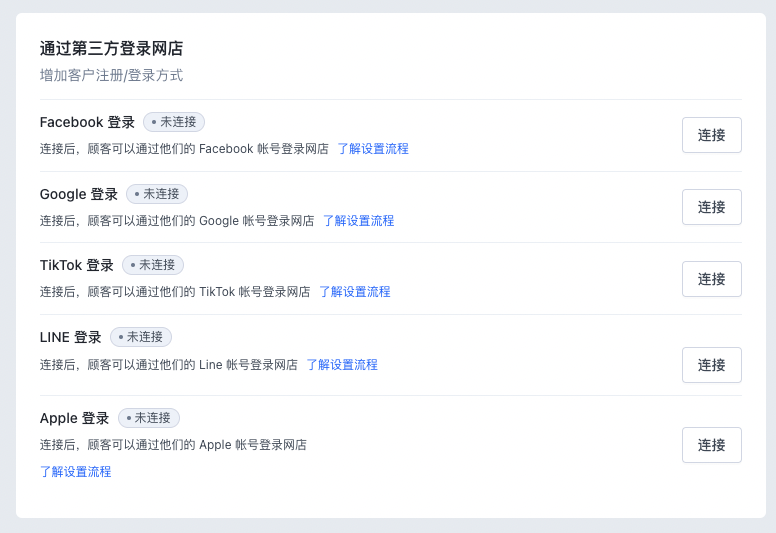This screenshot has height=533, width=776.
Task: Open 了解设置流程 link for Facebook
Action: click(373, 148)
